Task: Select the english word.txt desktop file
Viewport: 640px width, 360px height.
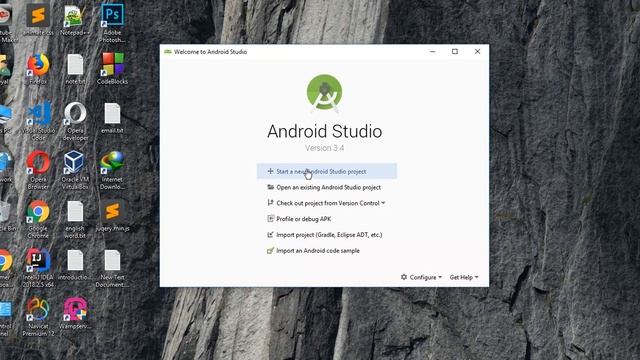Action: (x=75, y=219)
